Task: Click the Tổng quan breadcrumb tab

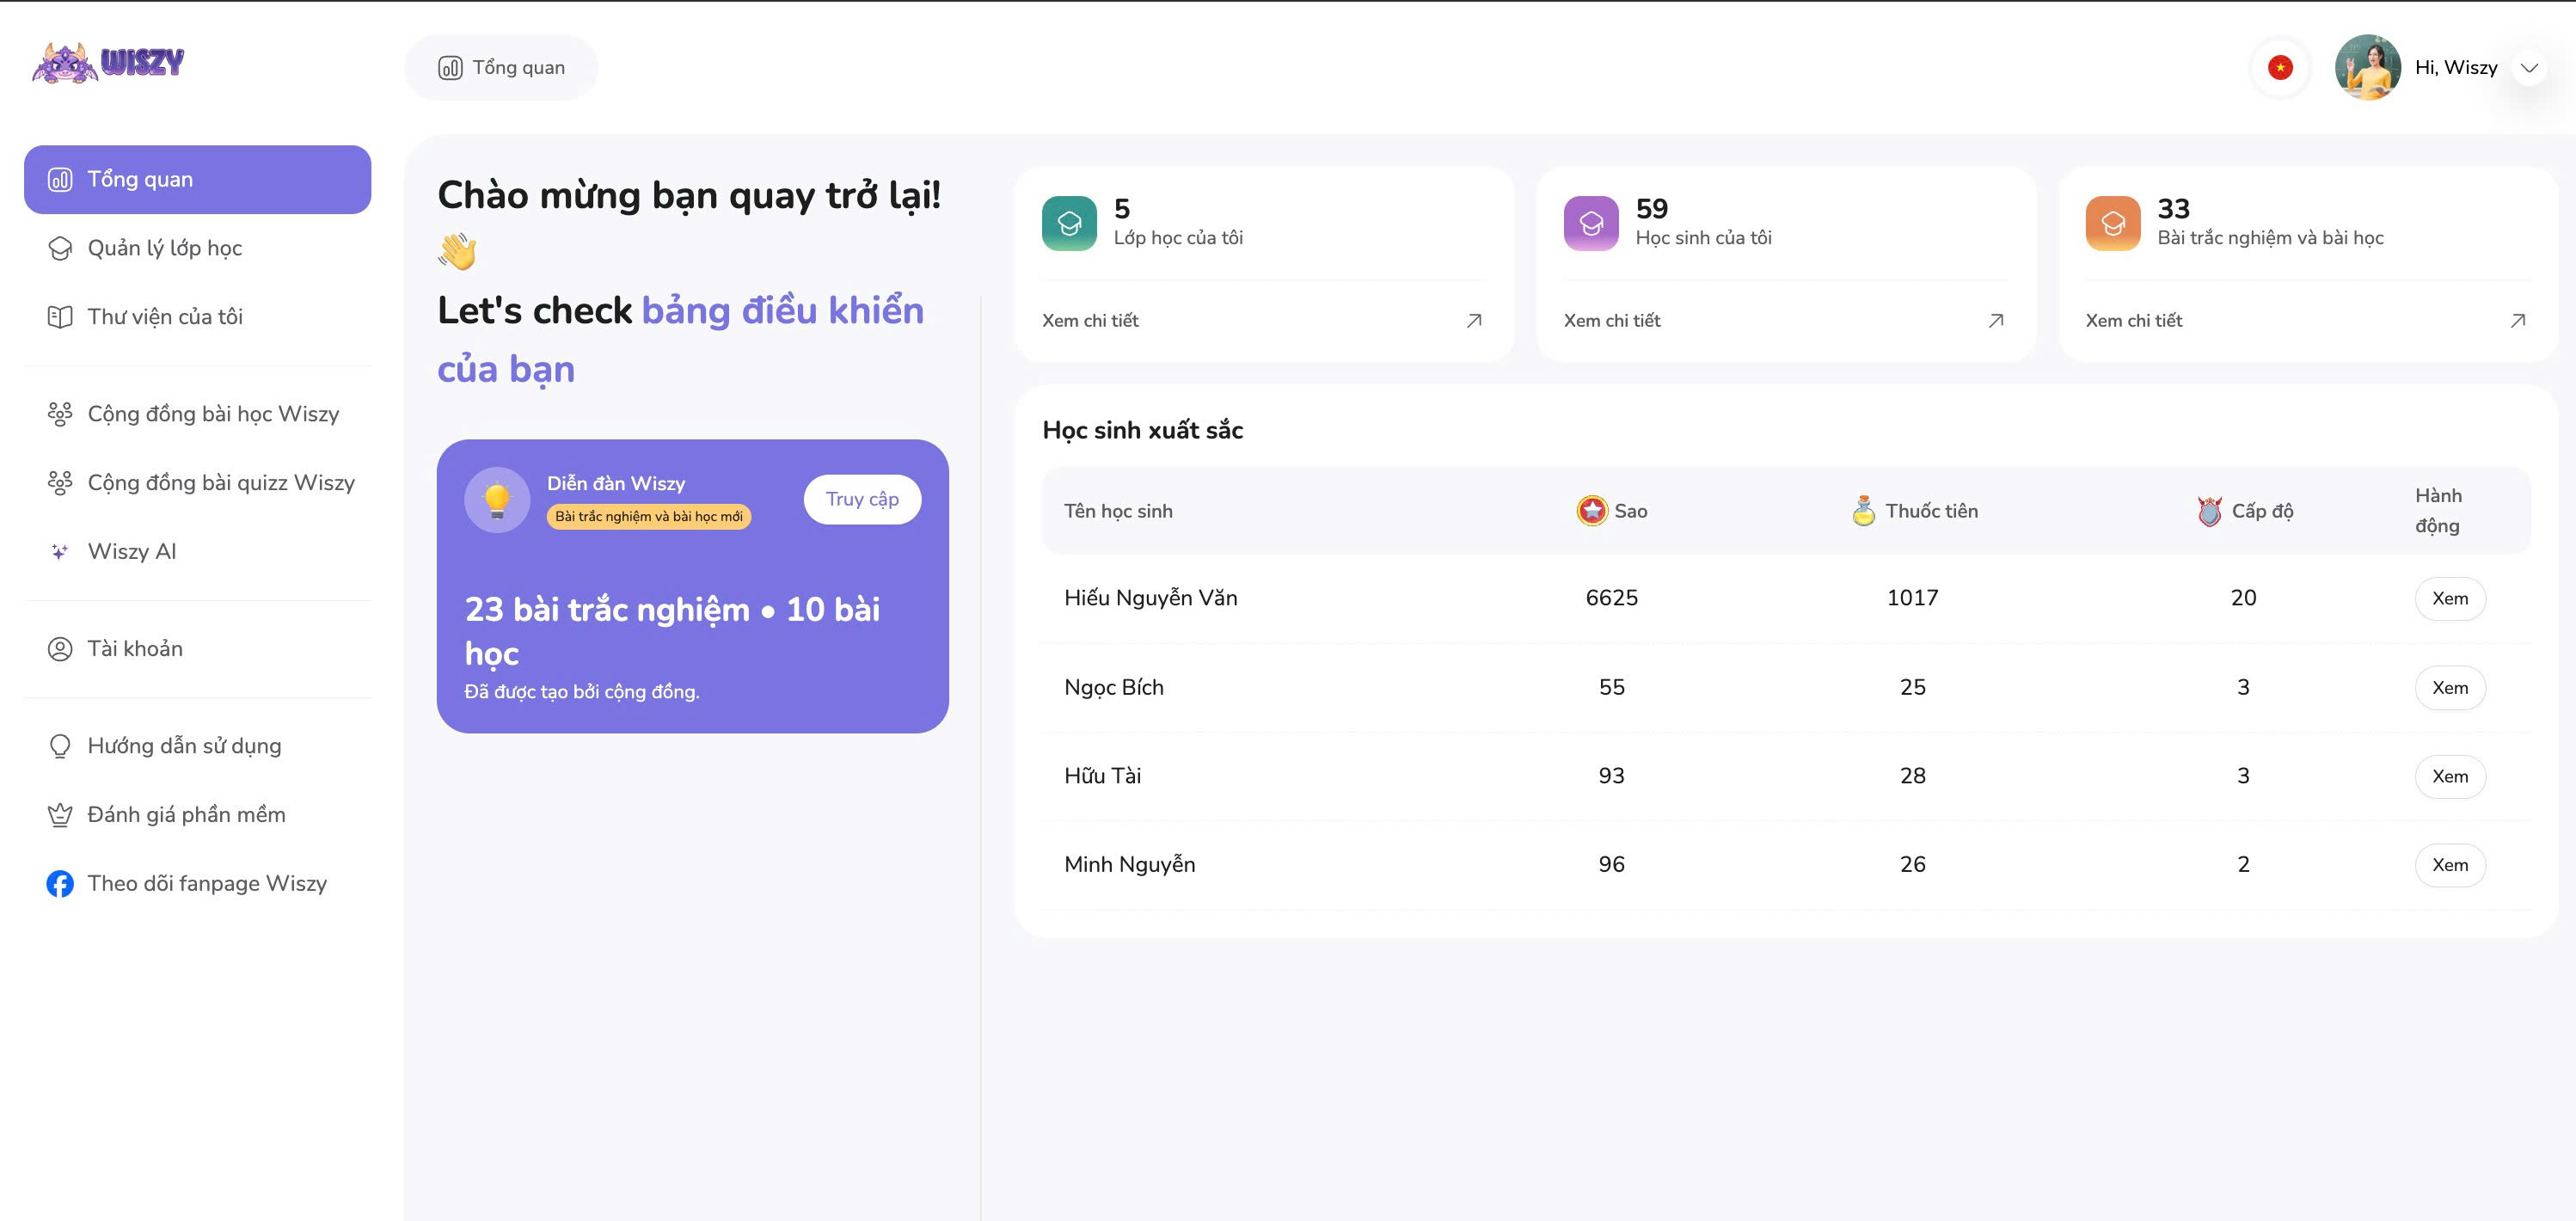Action: (x=501, y=68)
